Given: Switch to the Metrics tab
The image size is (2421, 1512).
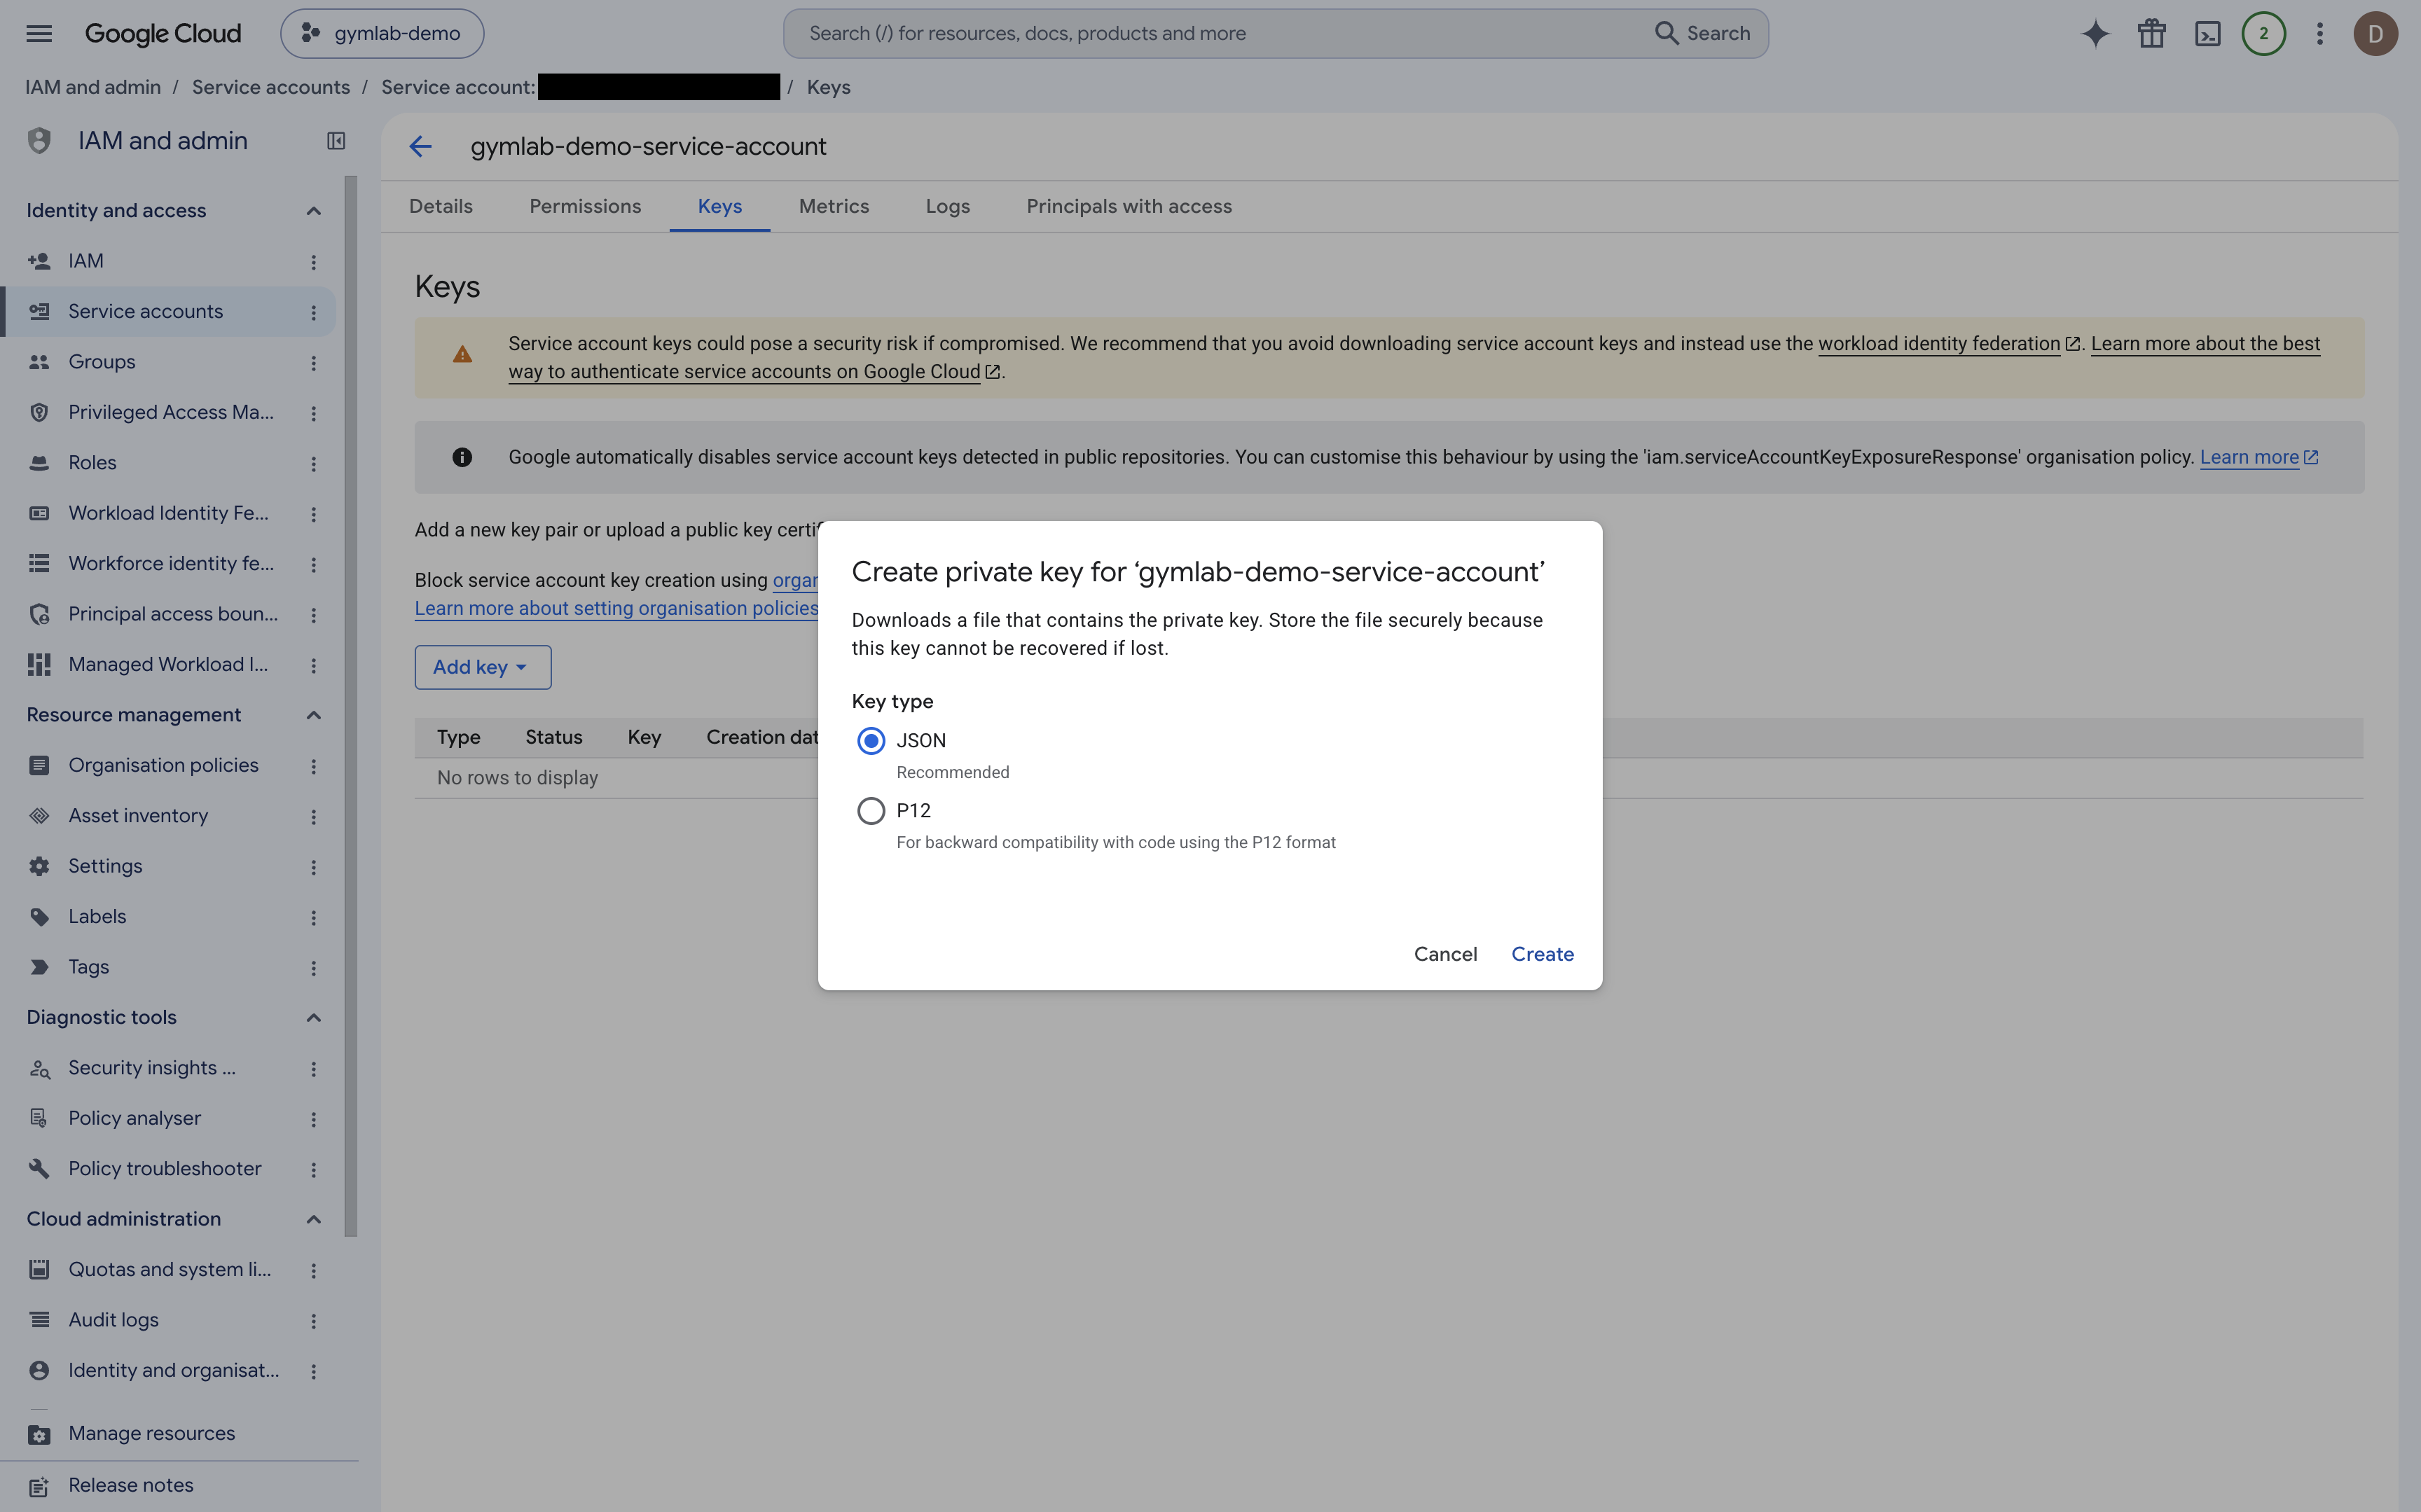Looking at the screenshot, I should pos(834,206).
